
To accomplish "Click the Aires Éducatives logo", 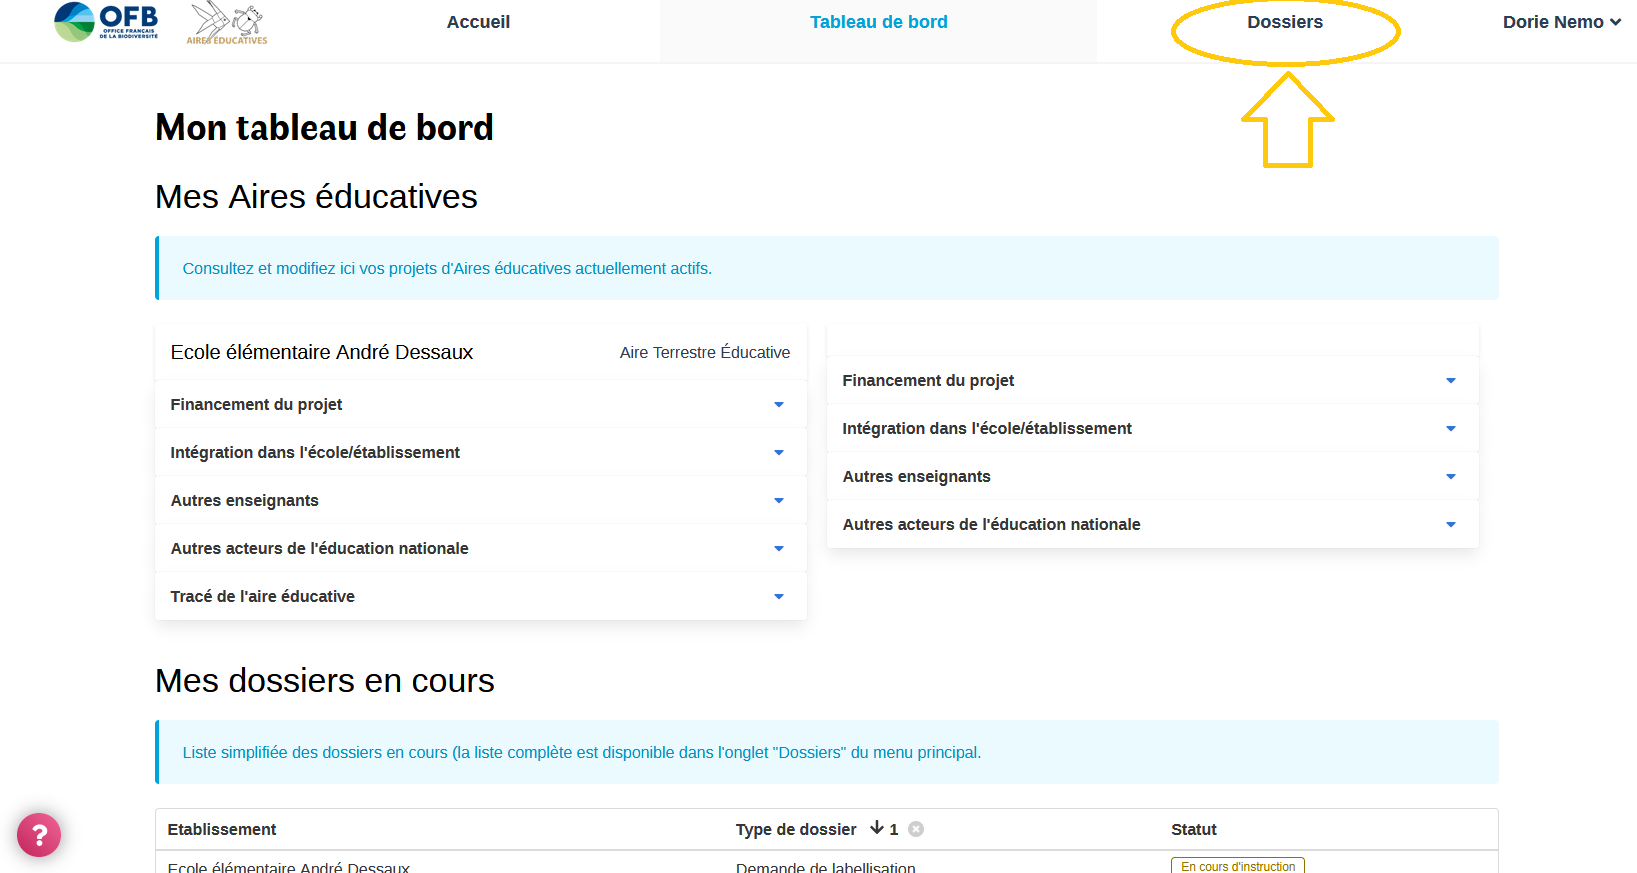I will (227, 23).
